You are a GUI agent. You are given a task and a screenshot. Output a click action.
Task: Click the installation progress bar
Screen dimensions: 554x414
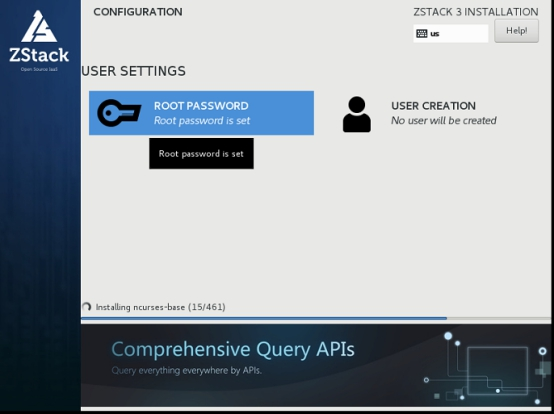pyautogui.click(x=316, y=318)
